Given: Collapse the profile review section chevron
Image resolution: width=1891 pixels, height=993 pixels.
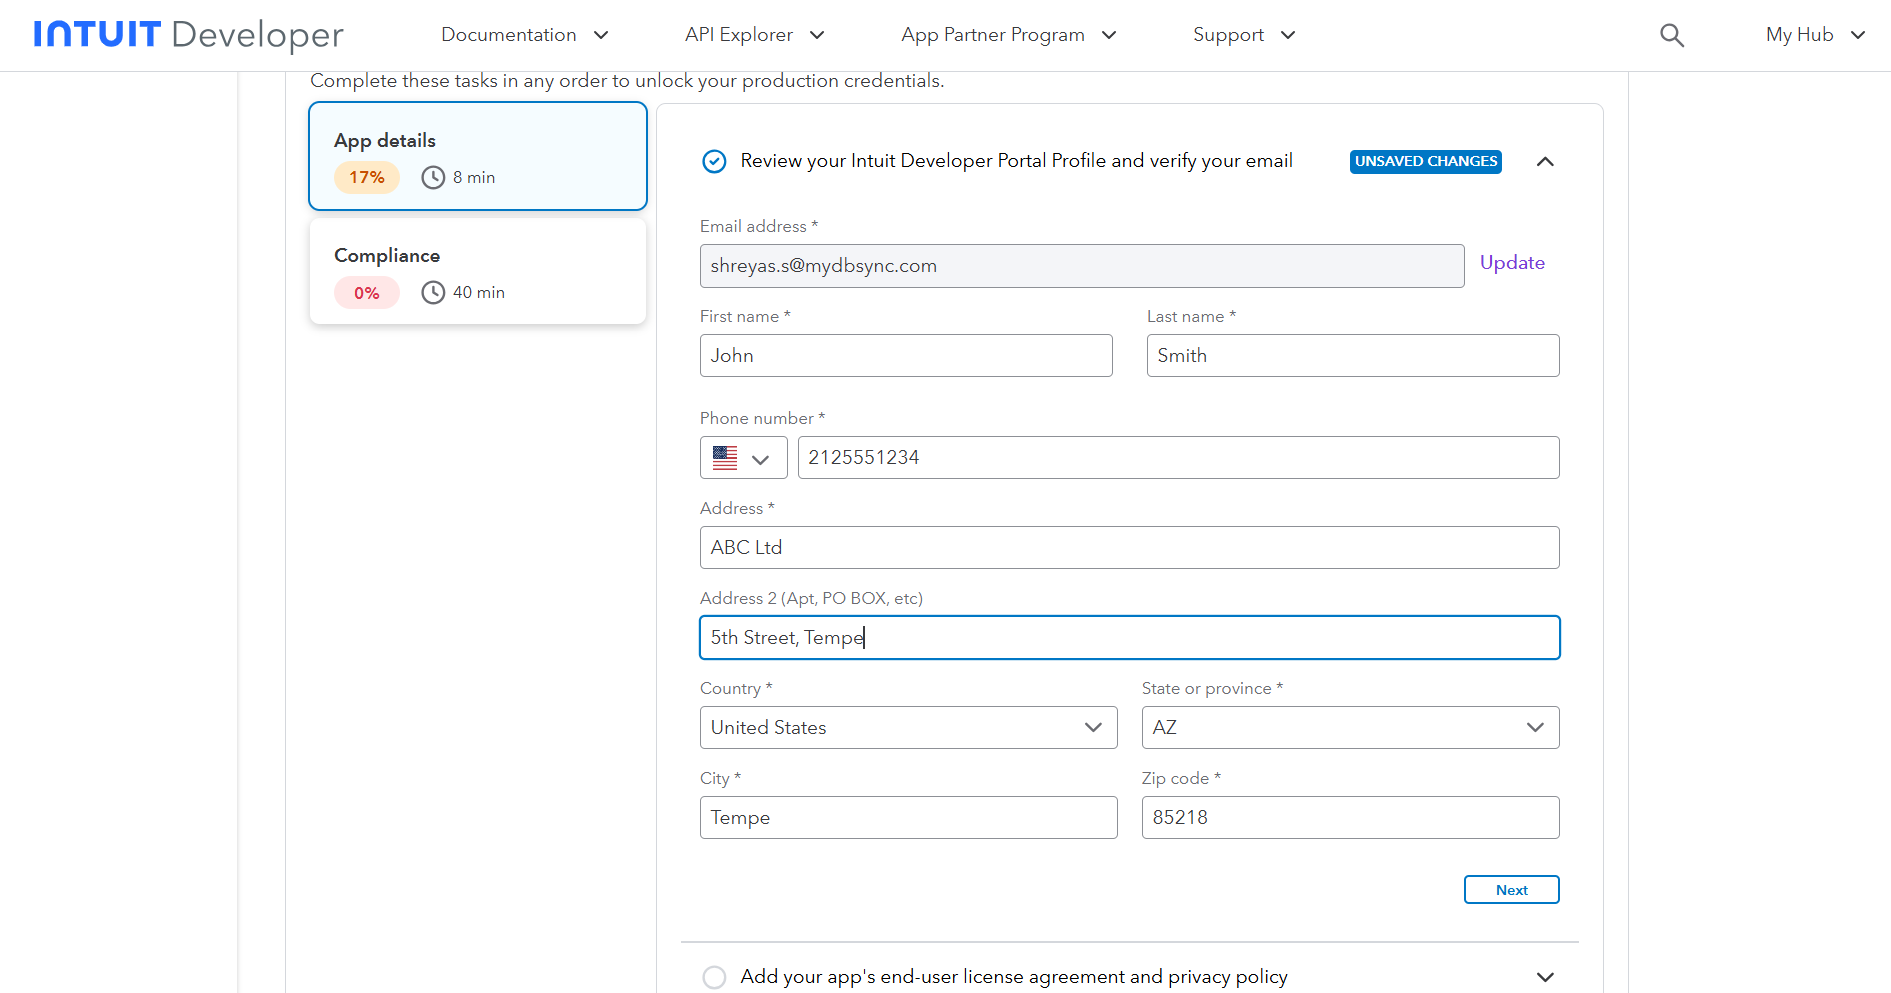Looking at the screenshot, I should click(x=1545, y=161).
